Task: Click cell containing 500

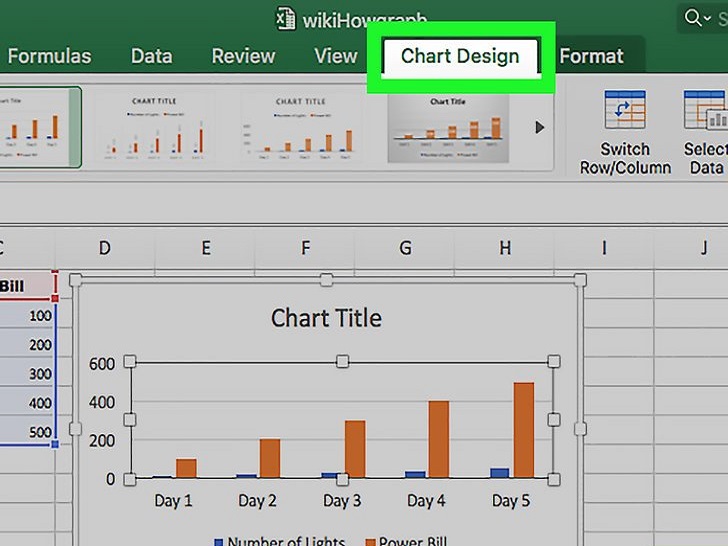Action: point(27,432)
